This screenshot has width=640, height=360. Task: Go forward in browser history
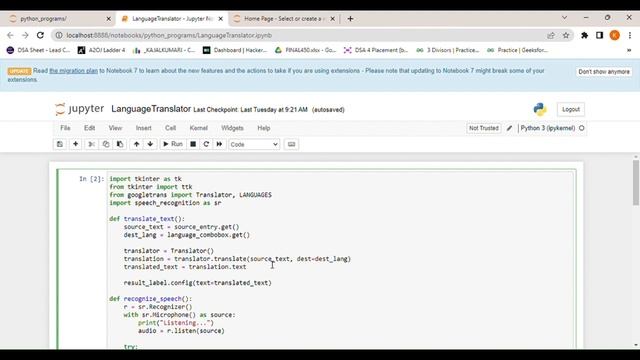[25, 36]
